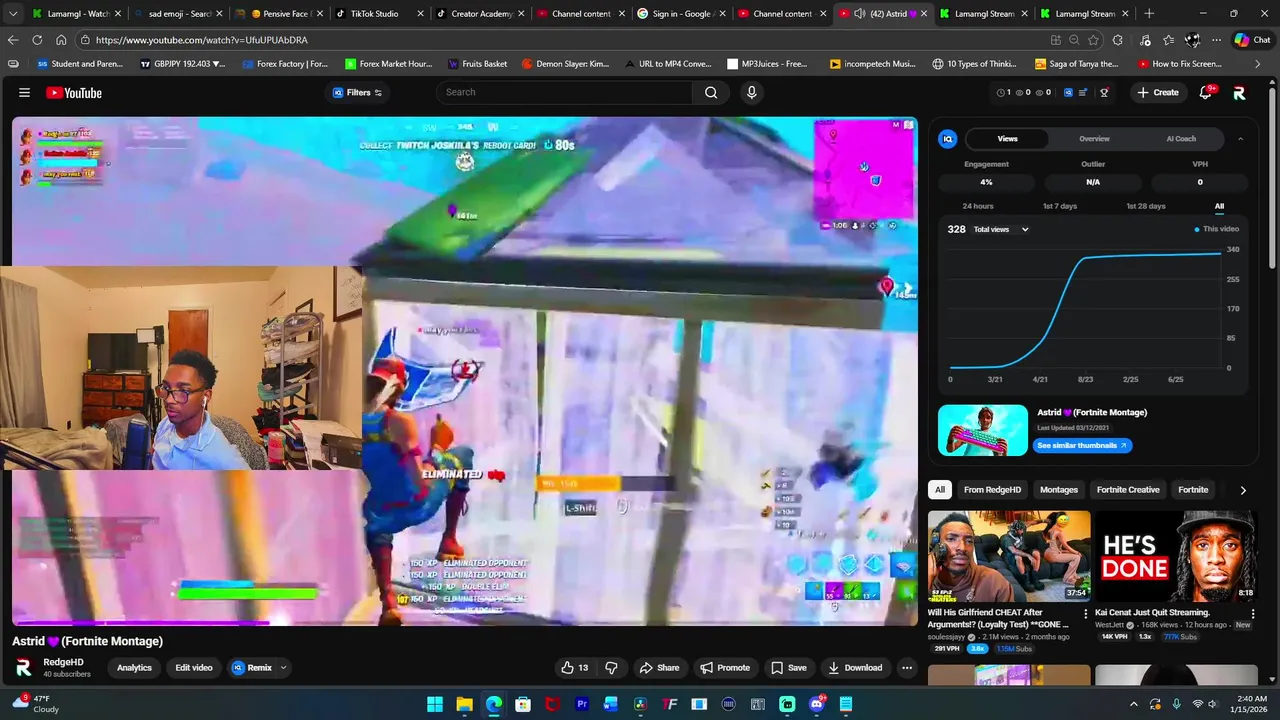Start voice search with the microphone icon
1280x720 pixels.
[752, 92]
